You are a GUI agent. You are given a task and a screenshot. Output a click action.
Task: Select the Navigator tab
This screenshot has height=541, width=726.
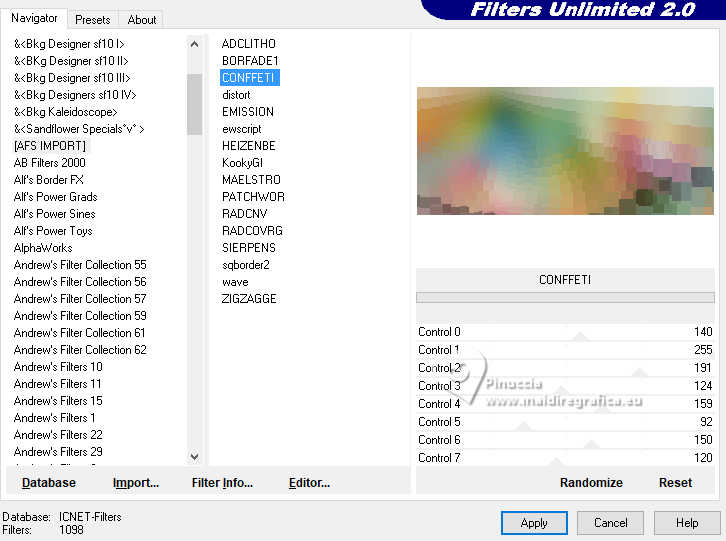tap(34, 18)
